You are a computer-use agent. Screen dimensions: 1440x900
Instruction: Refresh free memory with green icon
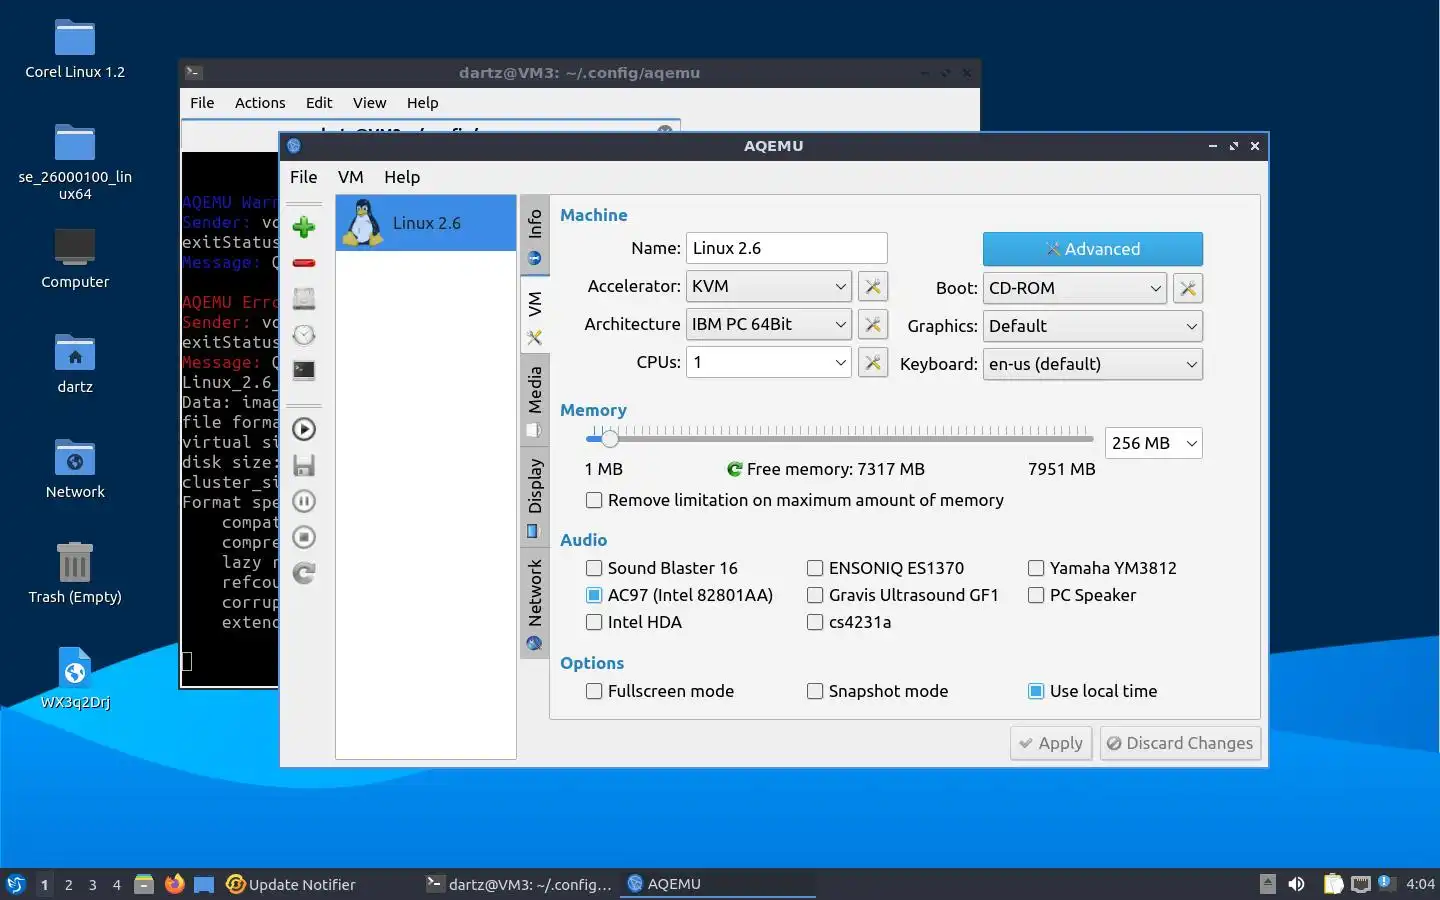(x=734, y=469)
